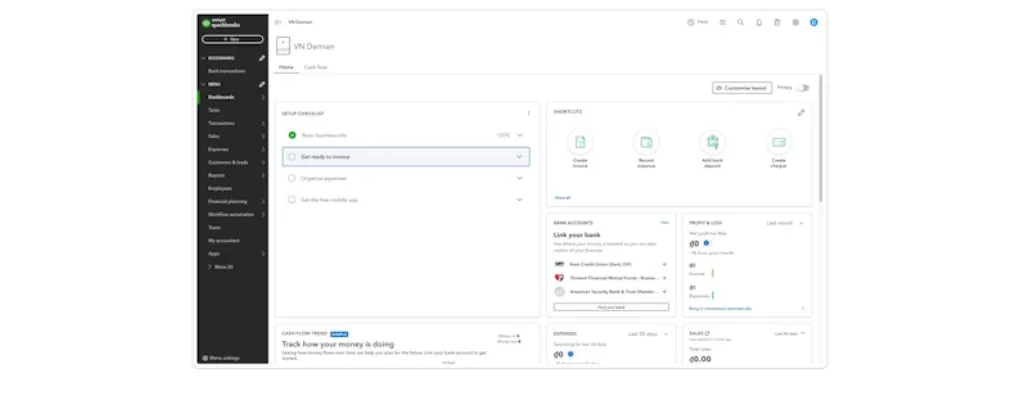Open the notifications bell
1024x400 pixels.
point(759,21)
